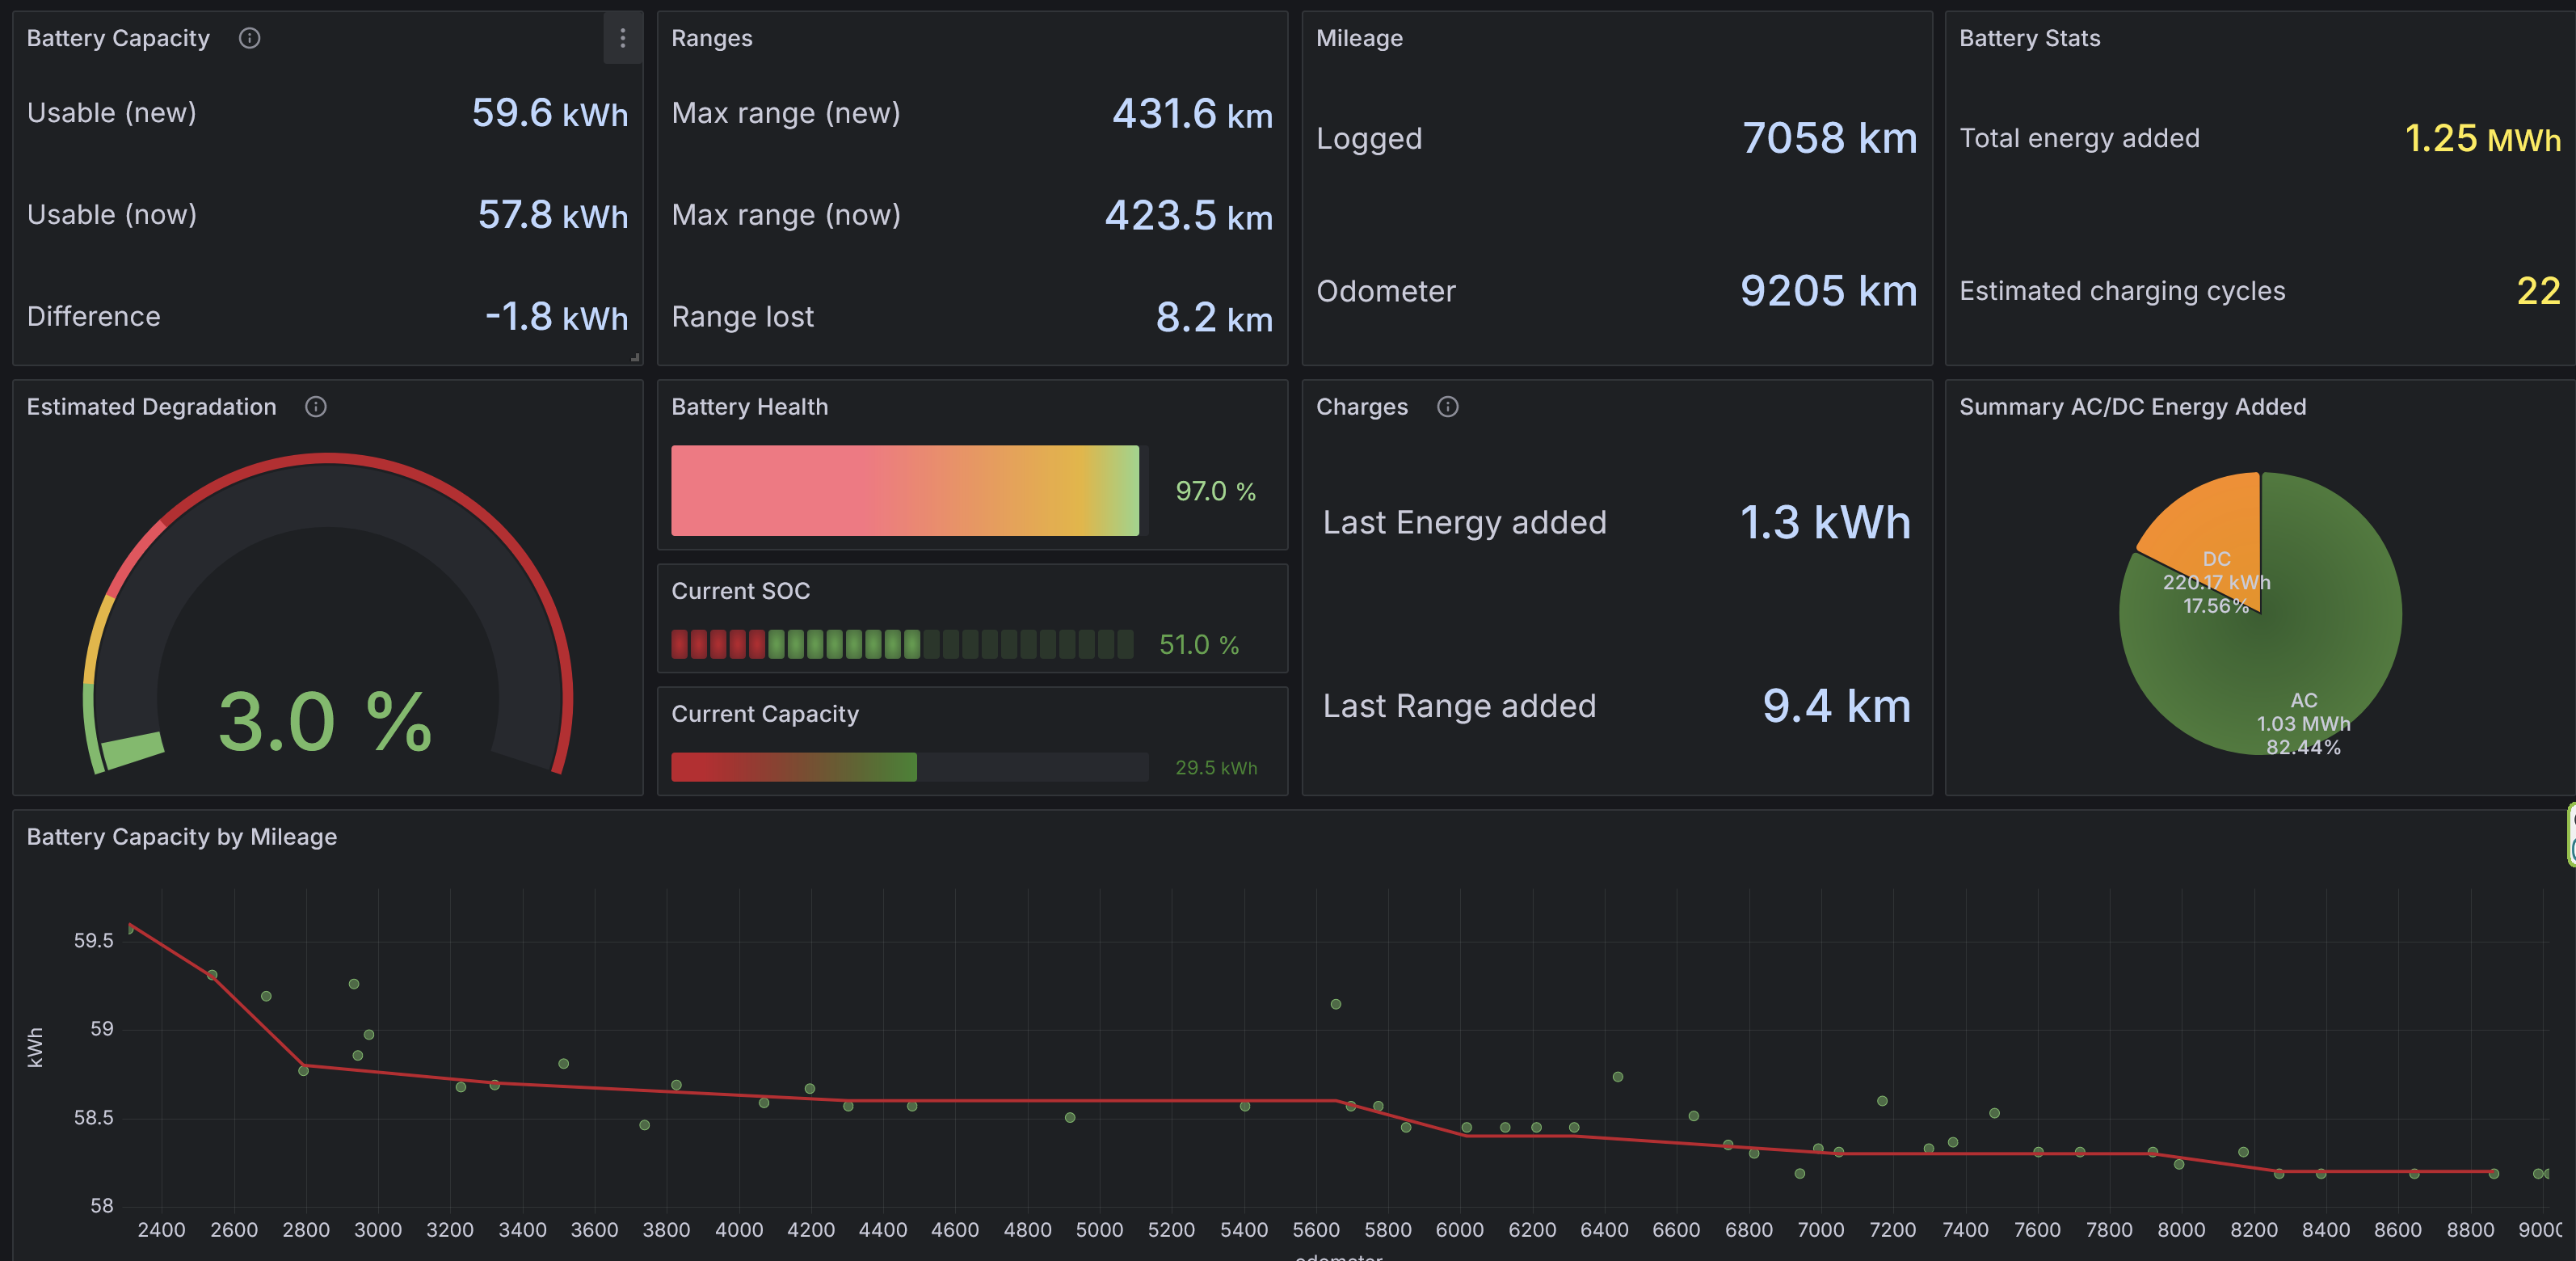This screenshot has height=1261, width=2576.
Task: Click the degradation gauge 3.0 % value
Action: [325, 722]
